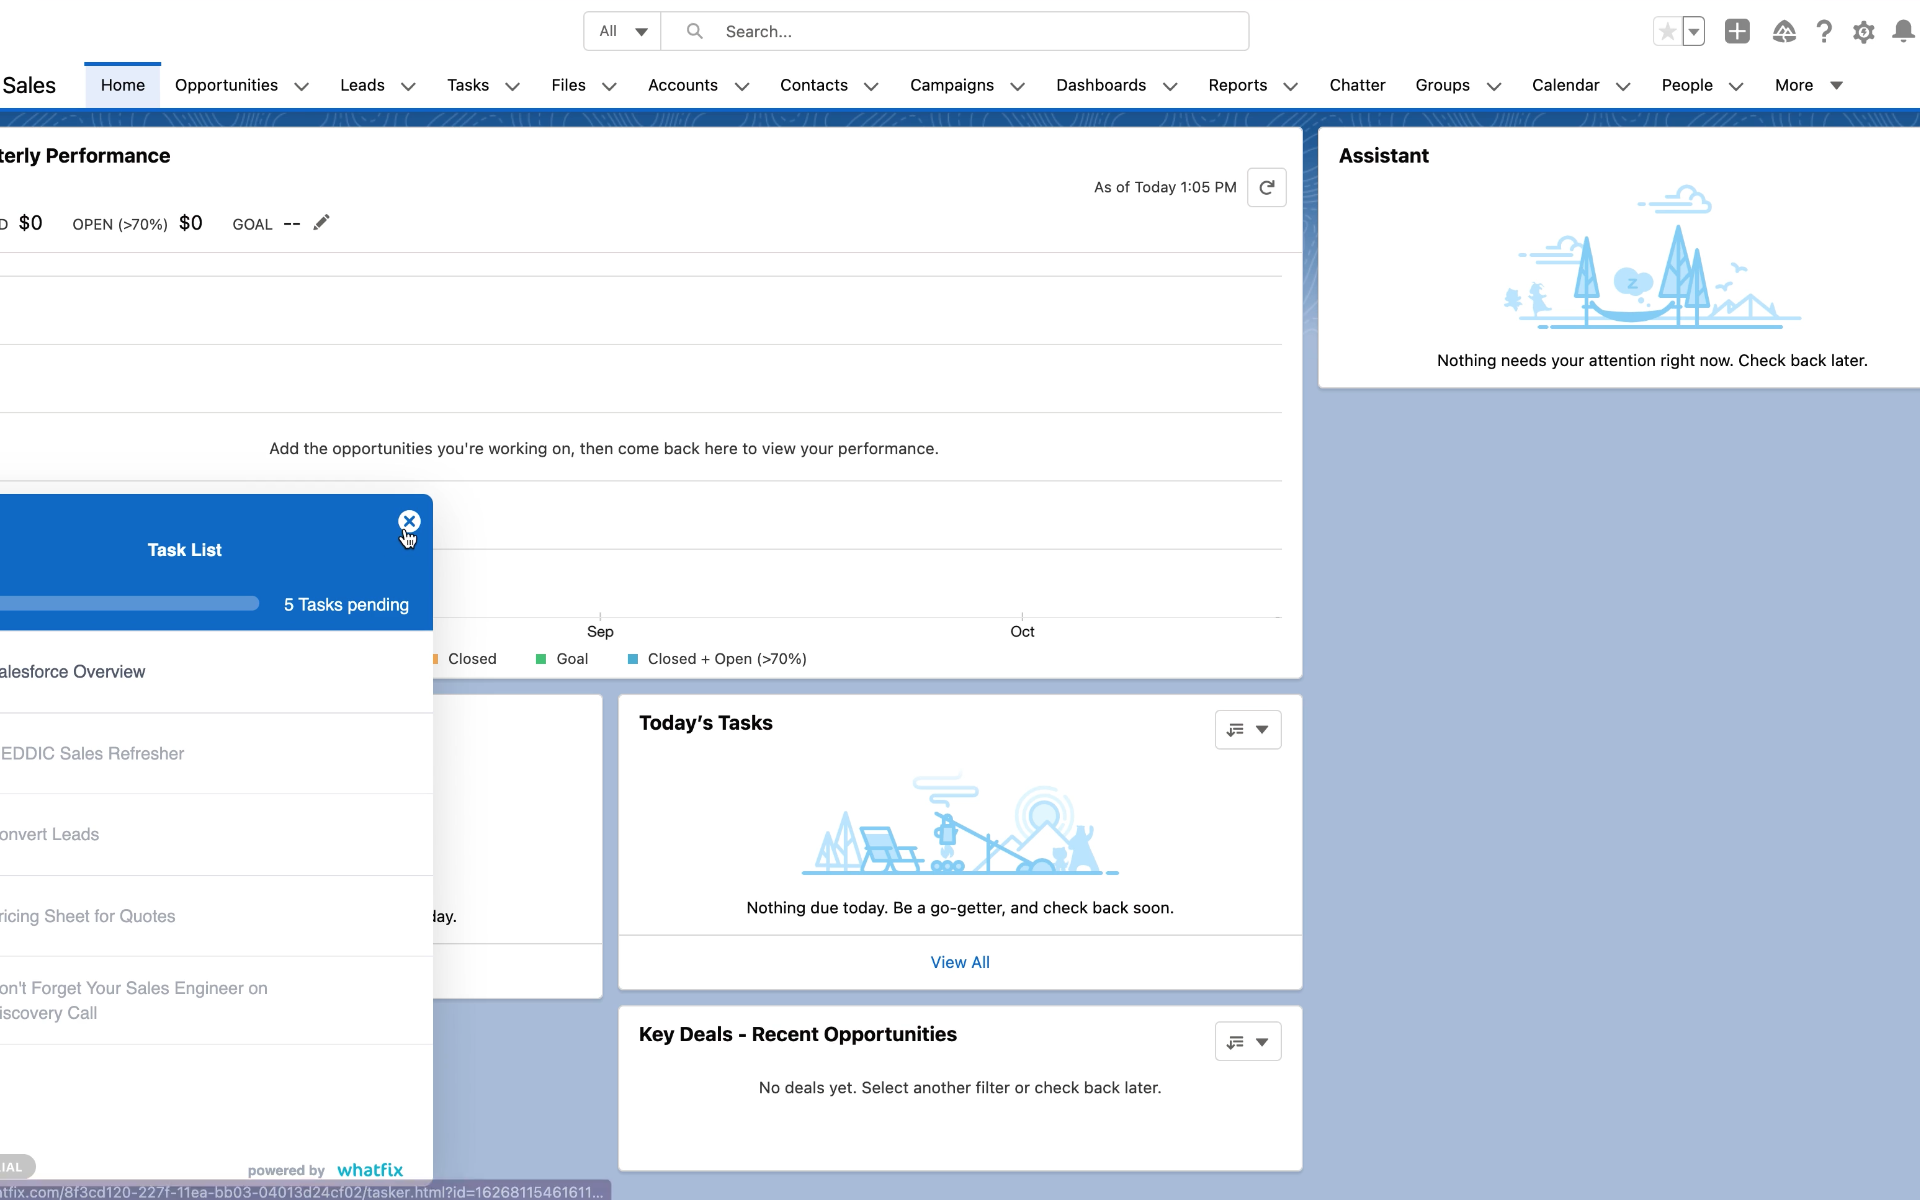The image size is (1920, 1200).
Task: Expand the Groups tab chevron
Action: pos(1494,86)
